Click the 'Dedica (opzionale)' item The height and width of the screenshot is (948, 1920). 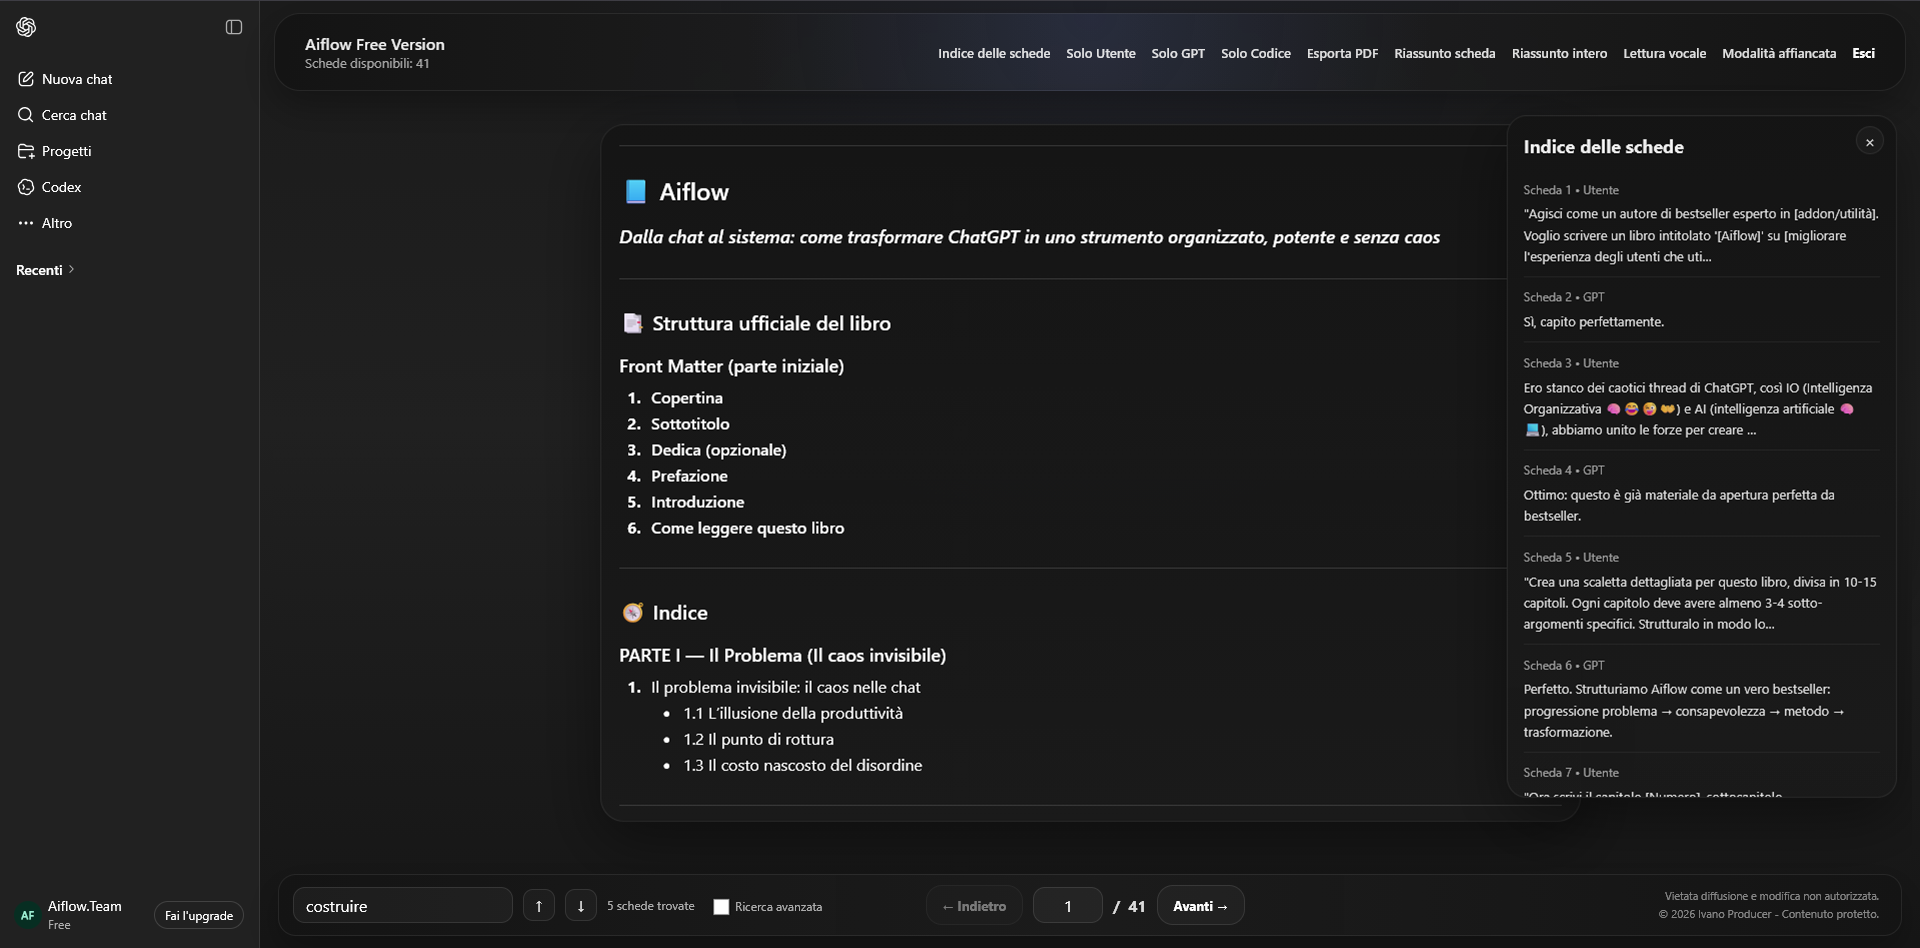point(718,450)
